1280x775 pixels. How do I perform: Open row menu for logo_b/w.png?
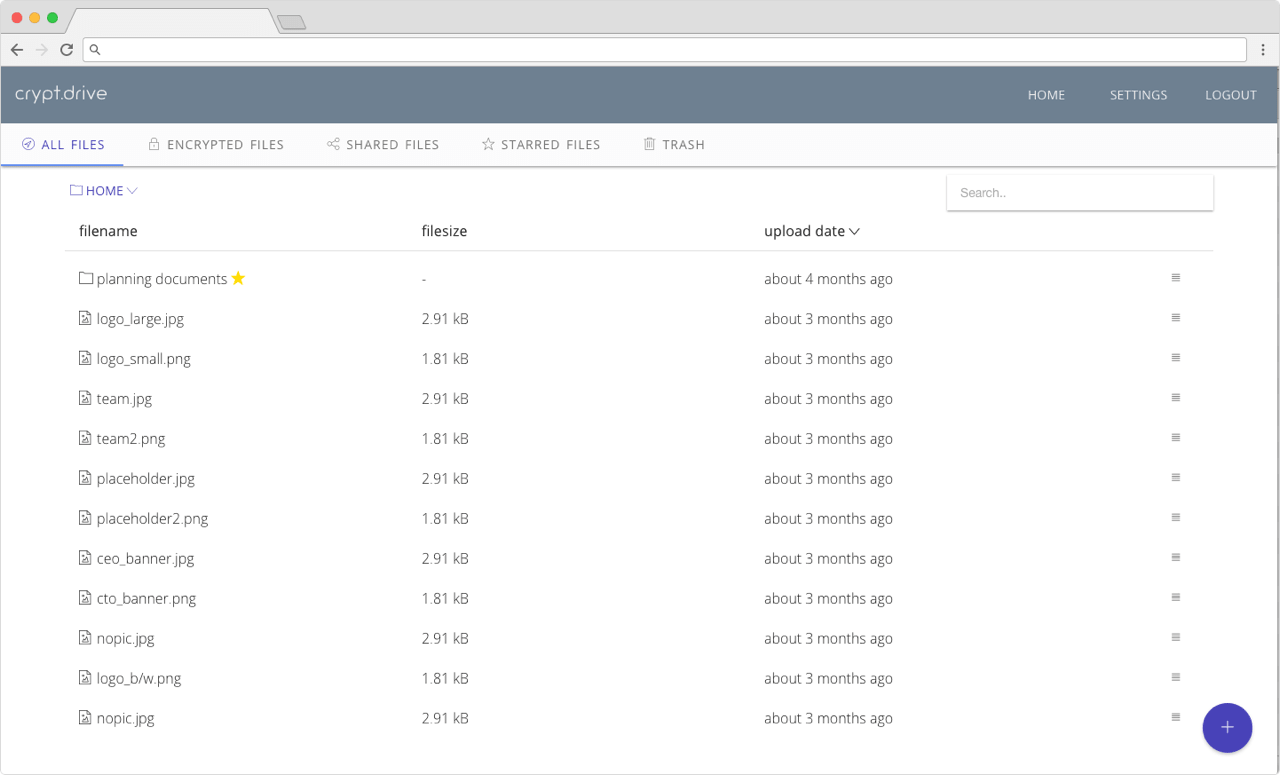[x=1176, y=678]
